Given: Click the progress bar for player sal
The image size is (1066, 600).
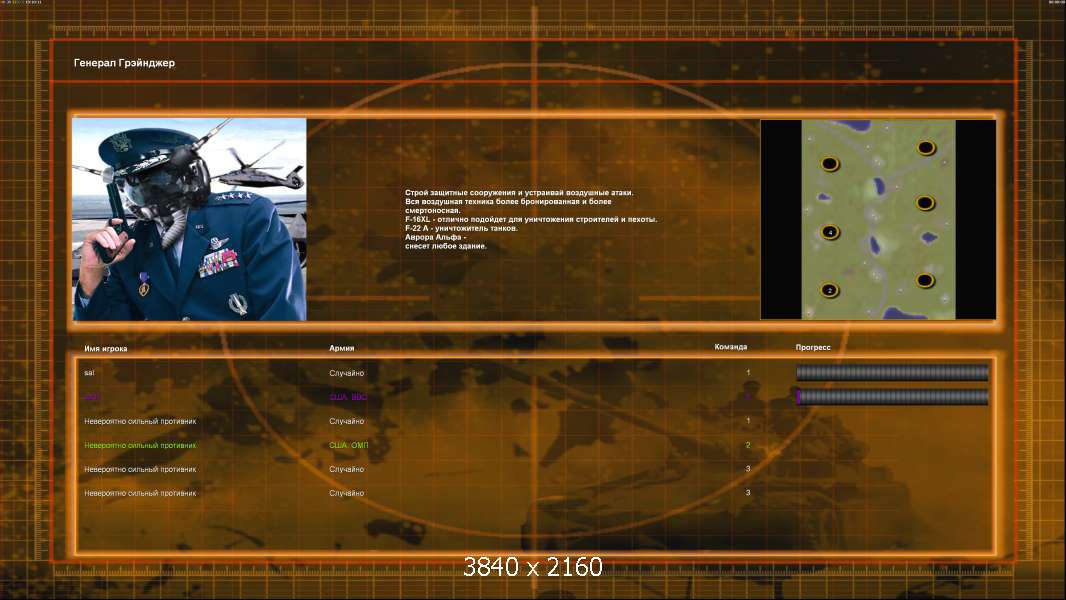Looking at the screenshot, I should (892, 372).
